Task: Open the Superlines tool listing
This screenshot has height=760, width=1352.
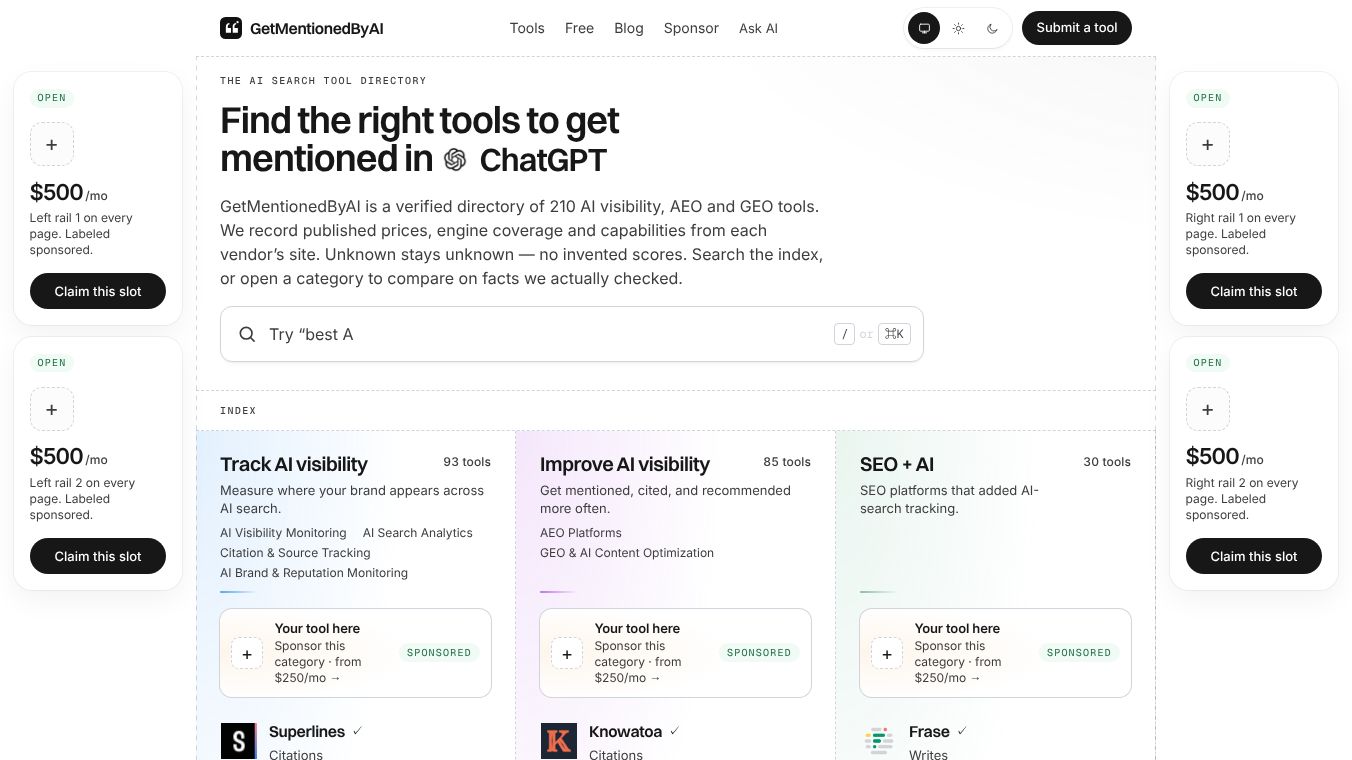Action: click(x=307, y=732)
